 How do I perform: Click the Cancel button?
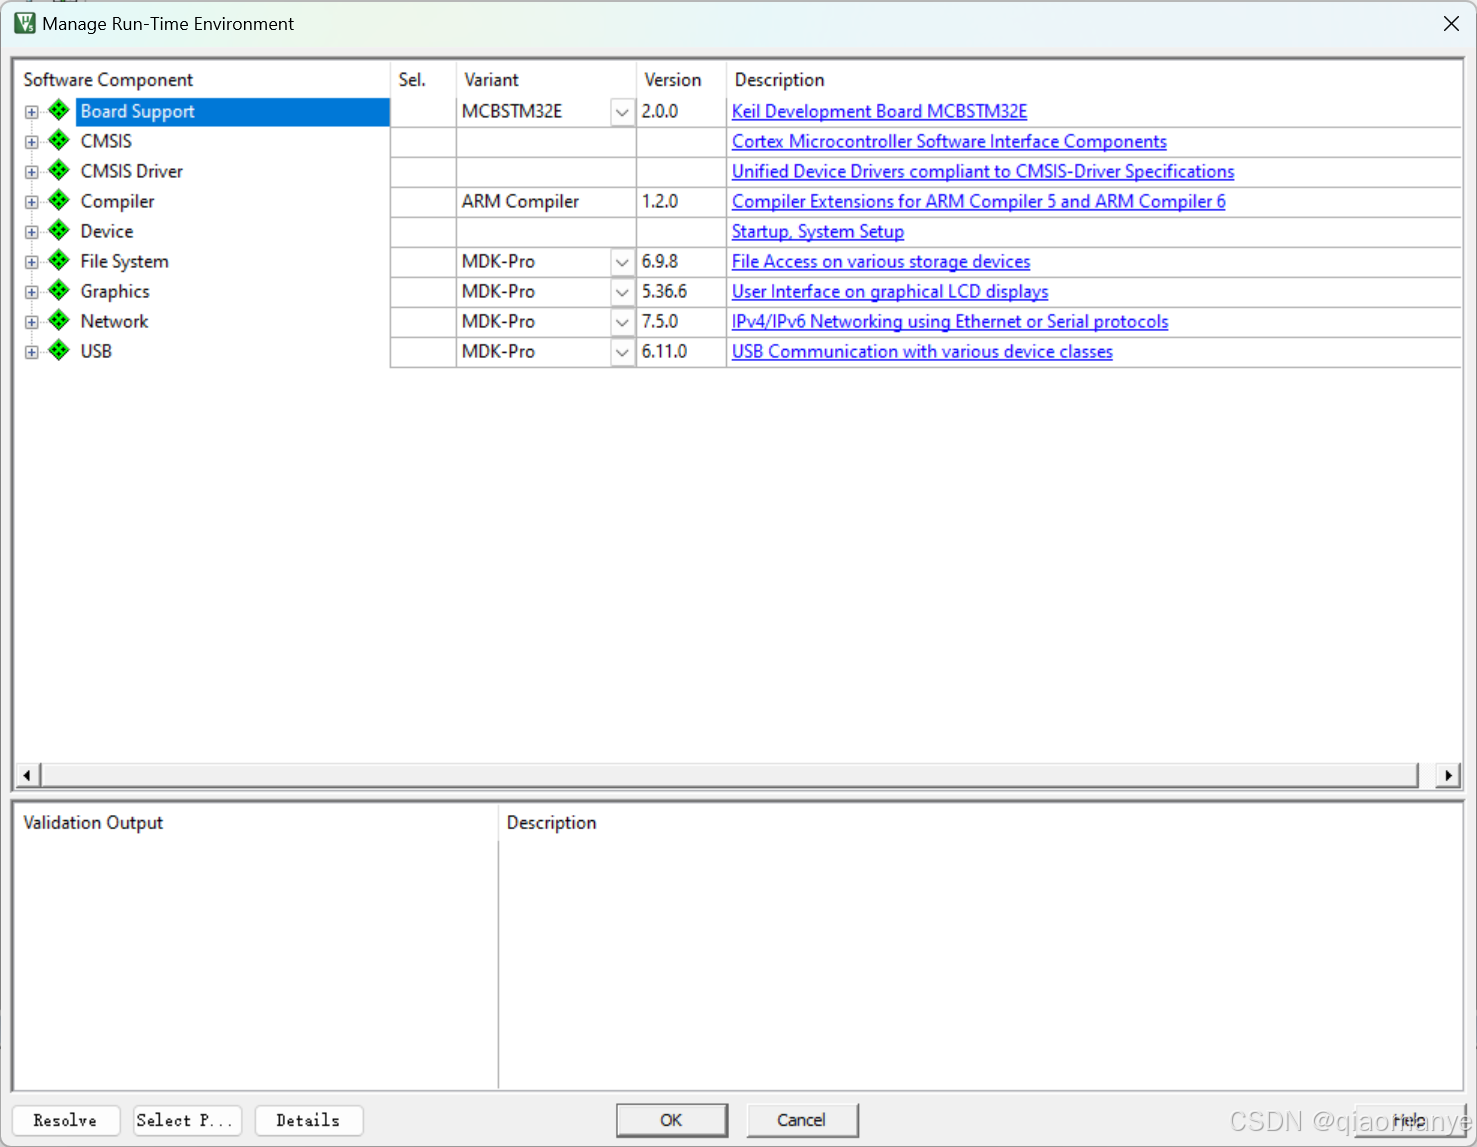[802, 1120]
